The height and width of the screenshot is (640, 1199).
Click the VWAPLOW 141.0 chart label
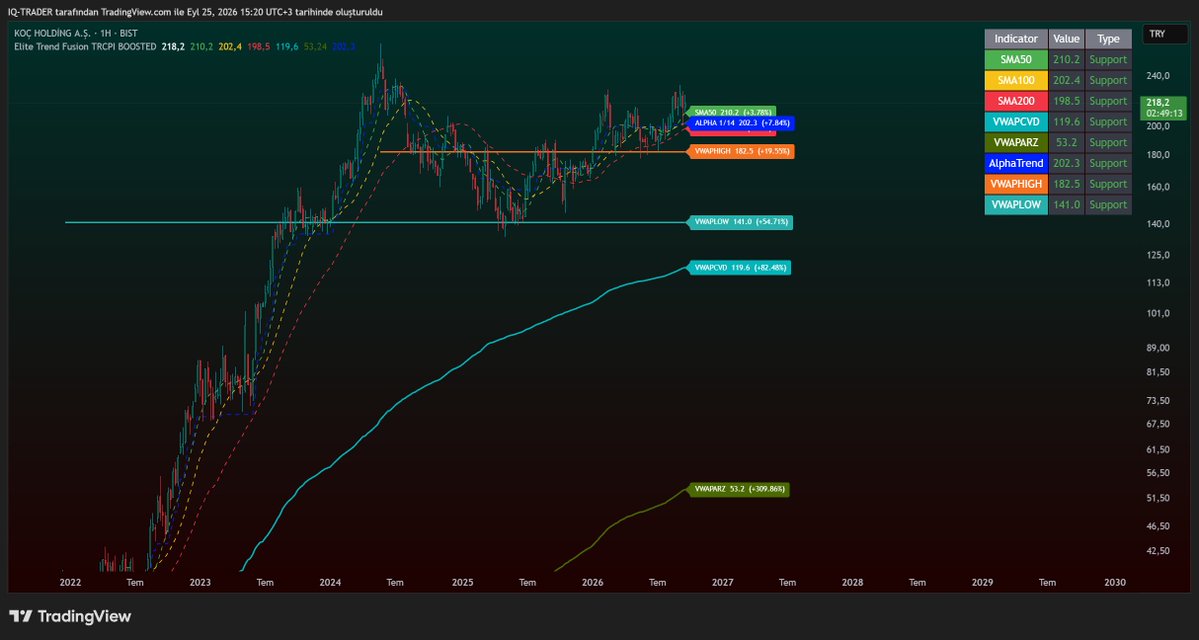[x=739, y=223]
